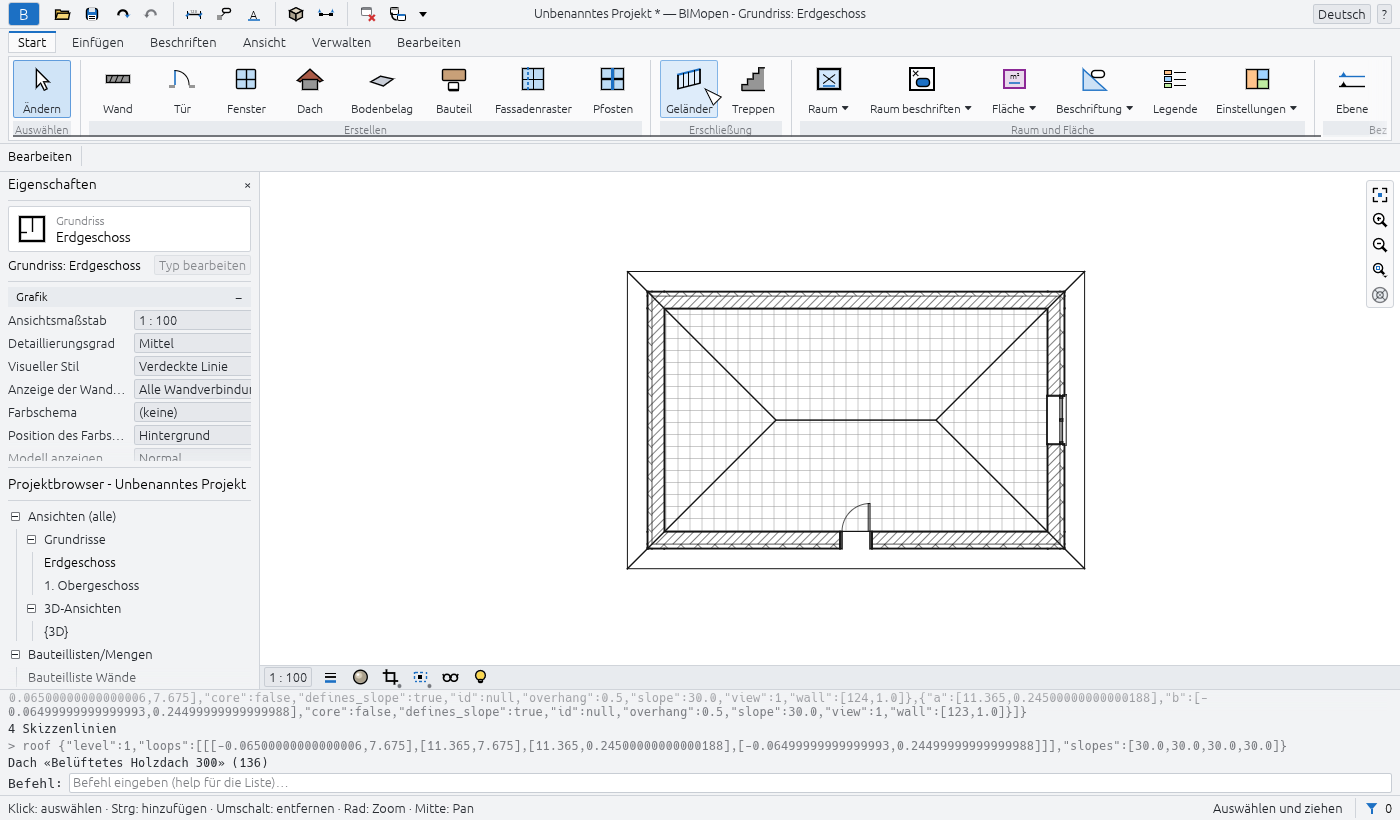Select the Bodenbelag tool
Viewport: 1400px width, 820px height.
click(x=382, y=89)
